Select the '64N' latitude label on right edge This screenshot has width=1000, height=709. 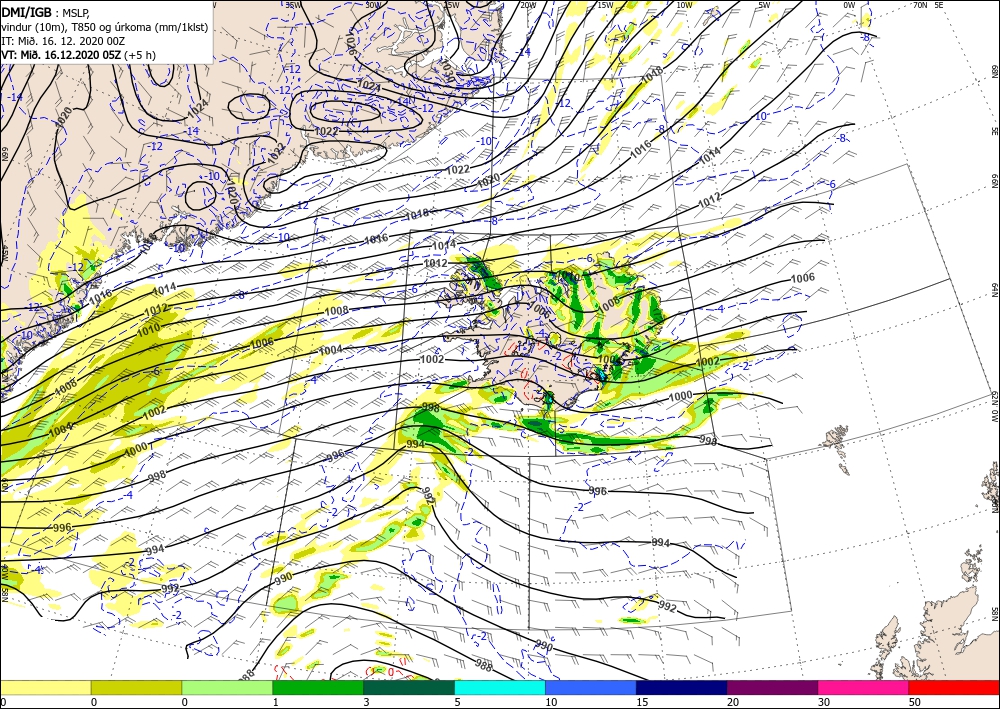pos(994,289)
